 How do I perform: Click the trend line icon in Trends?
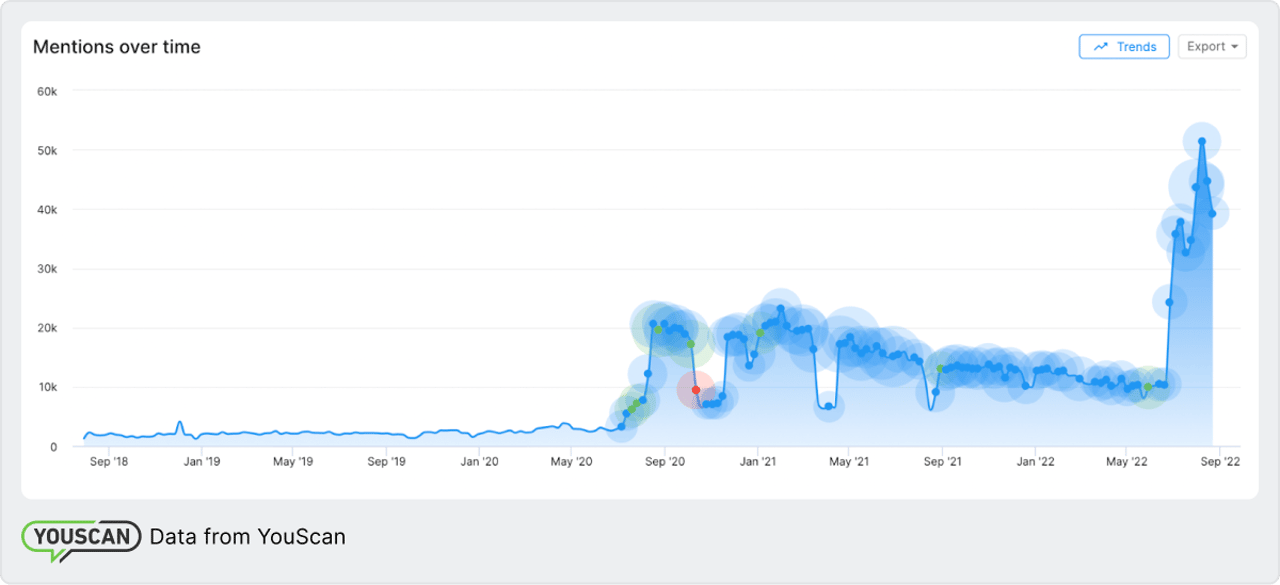click(1101, 46)
